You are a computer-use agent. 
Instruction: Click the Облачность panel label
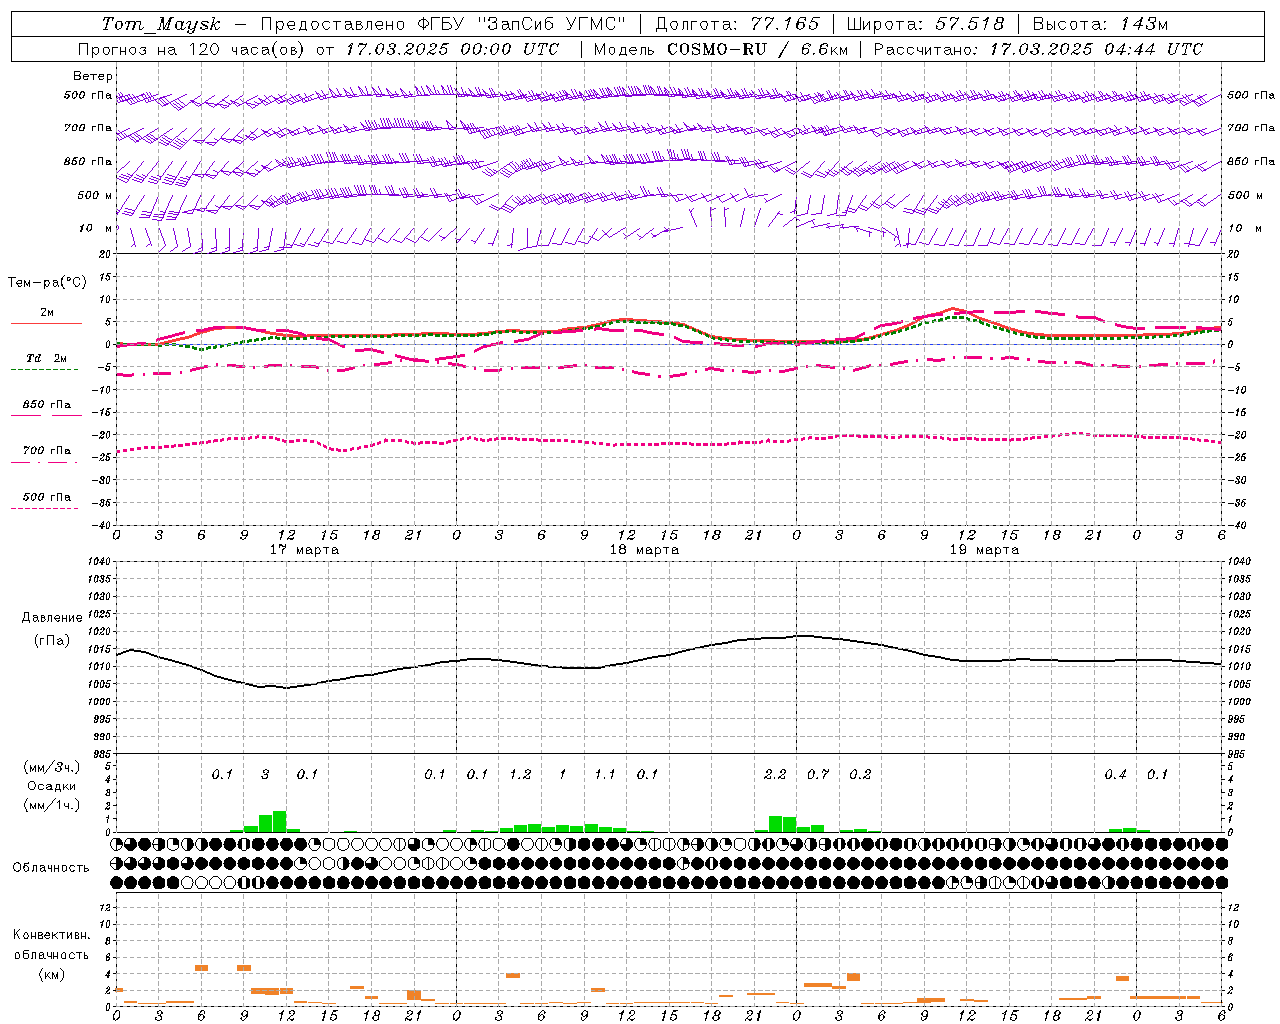point(51,868)
